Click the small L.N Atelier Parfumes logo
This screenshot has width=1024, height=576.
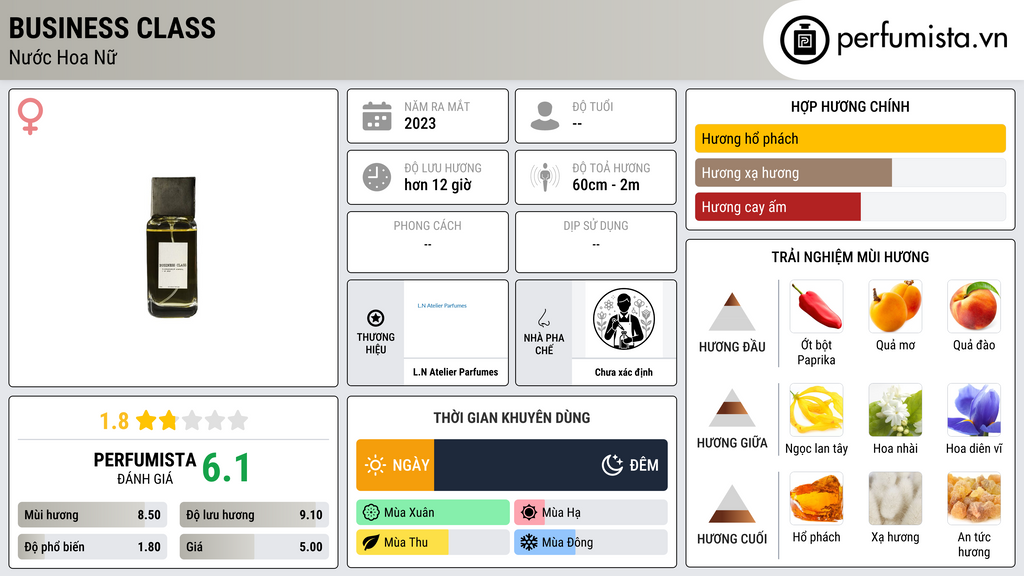pyautogui.click(x=442, y=306)
